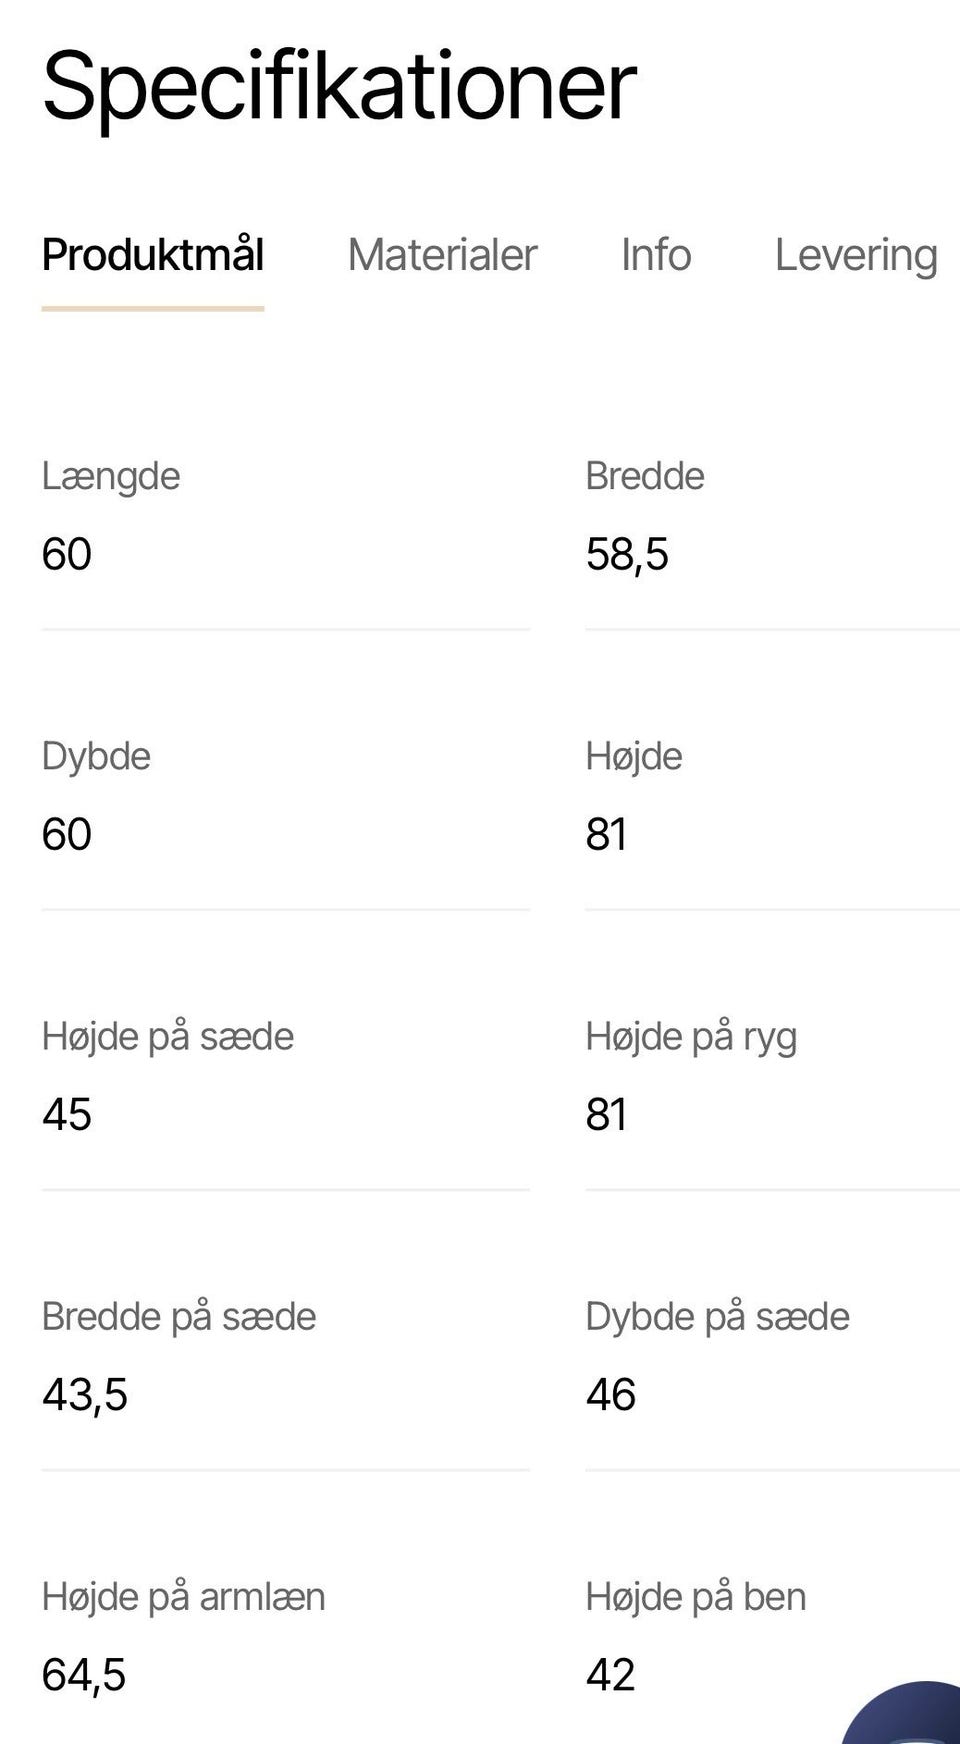This screenshot has height=1744, width=960.
Task: Click the Bredde på sæde label
Action: pos(179,1317)
